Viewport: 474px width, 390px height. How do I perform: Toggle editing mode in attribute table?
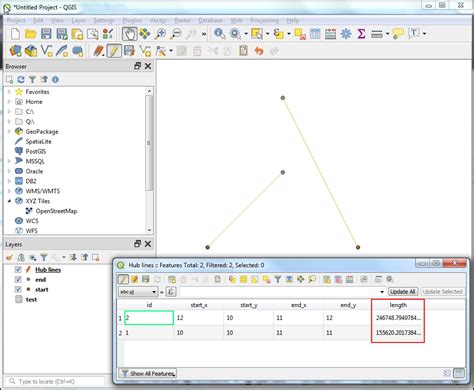point(123,279)
